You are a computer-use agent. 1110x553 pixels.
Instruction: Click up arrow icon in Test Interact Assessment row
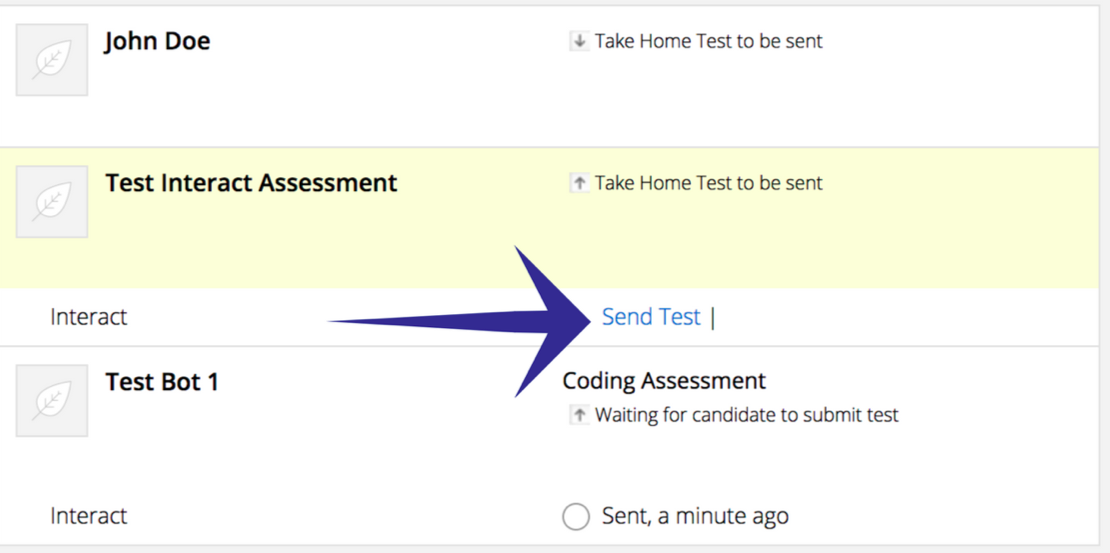click(579, 183)
